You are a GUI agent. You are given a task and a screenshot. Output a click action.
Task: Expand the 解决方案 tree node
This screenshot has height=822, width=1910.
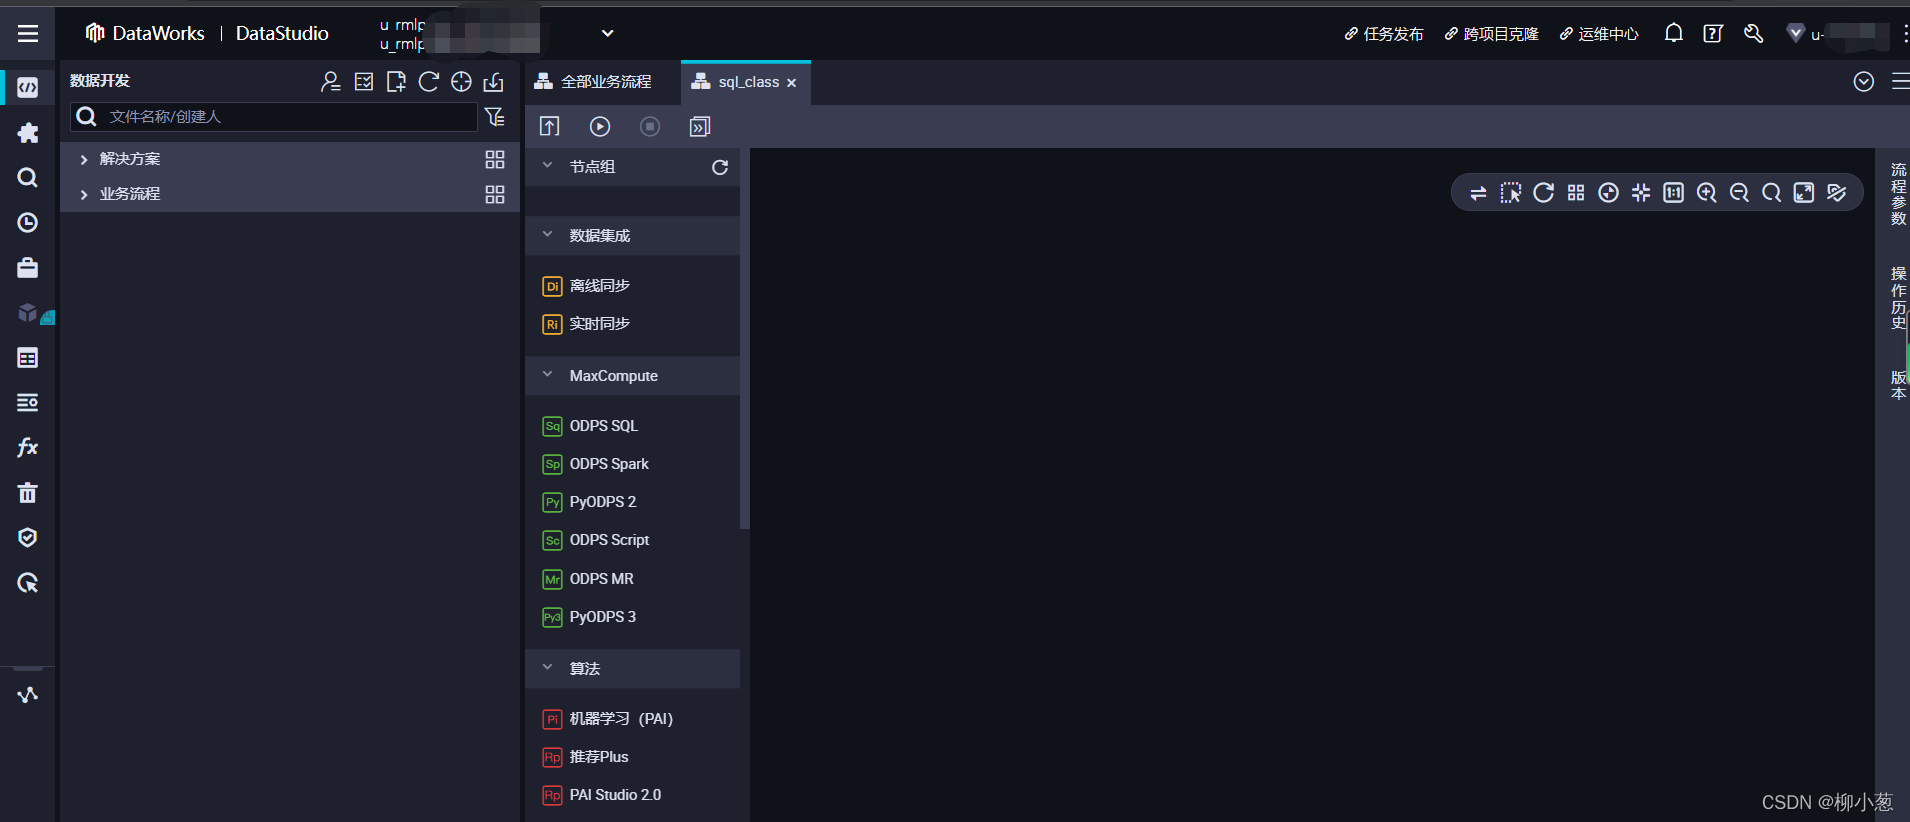tap(84, 159)
